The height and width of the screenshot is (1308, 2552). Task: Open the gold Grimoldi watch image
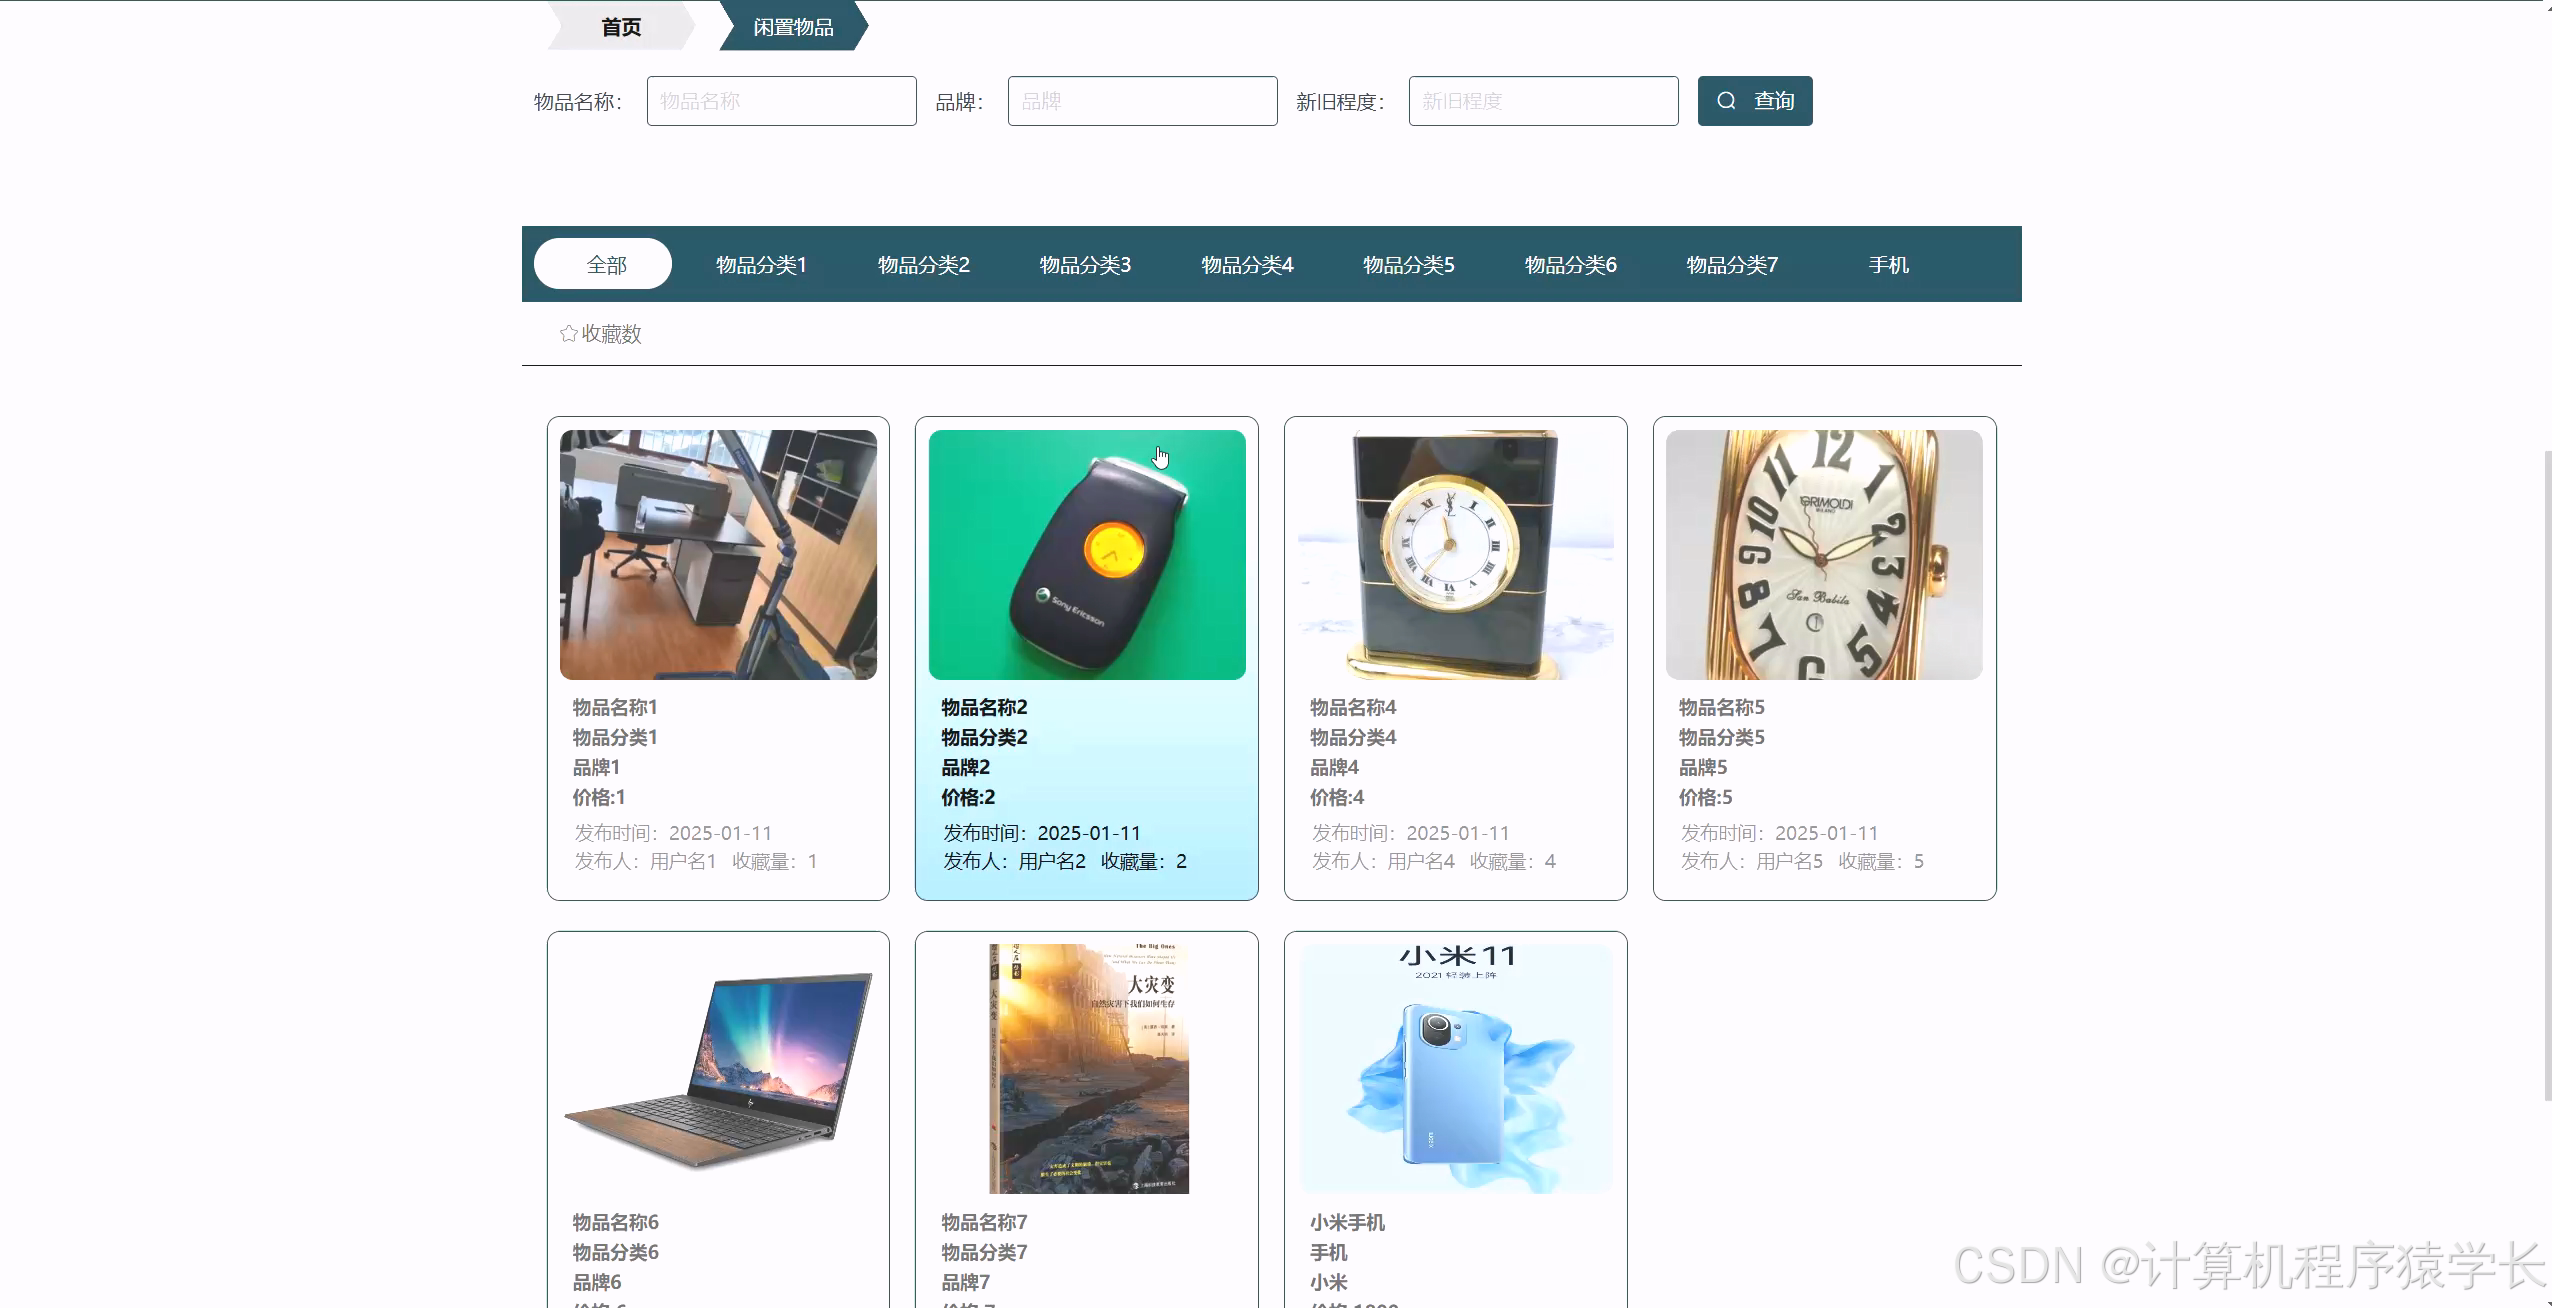[1824, 555]
